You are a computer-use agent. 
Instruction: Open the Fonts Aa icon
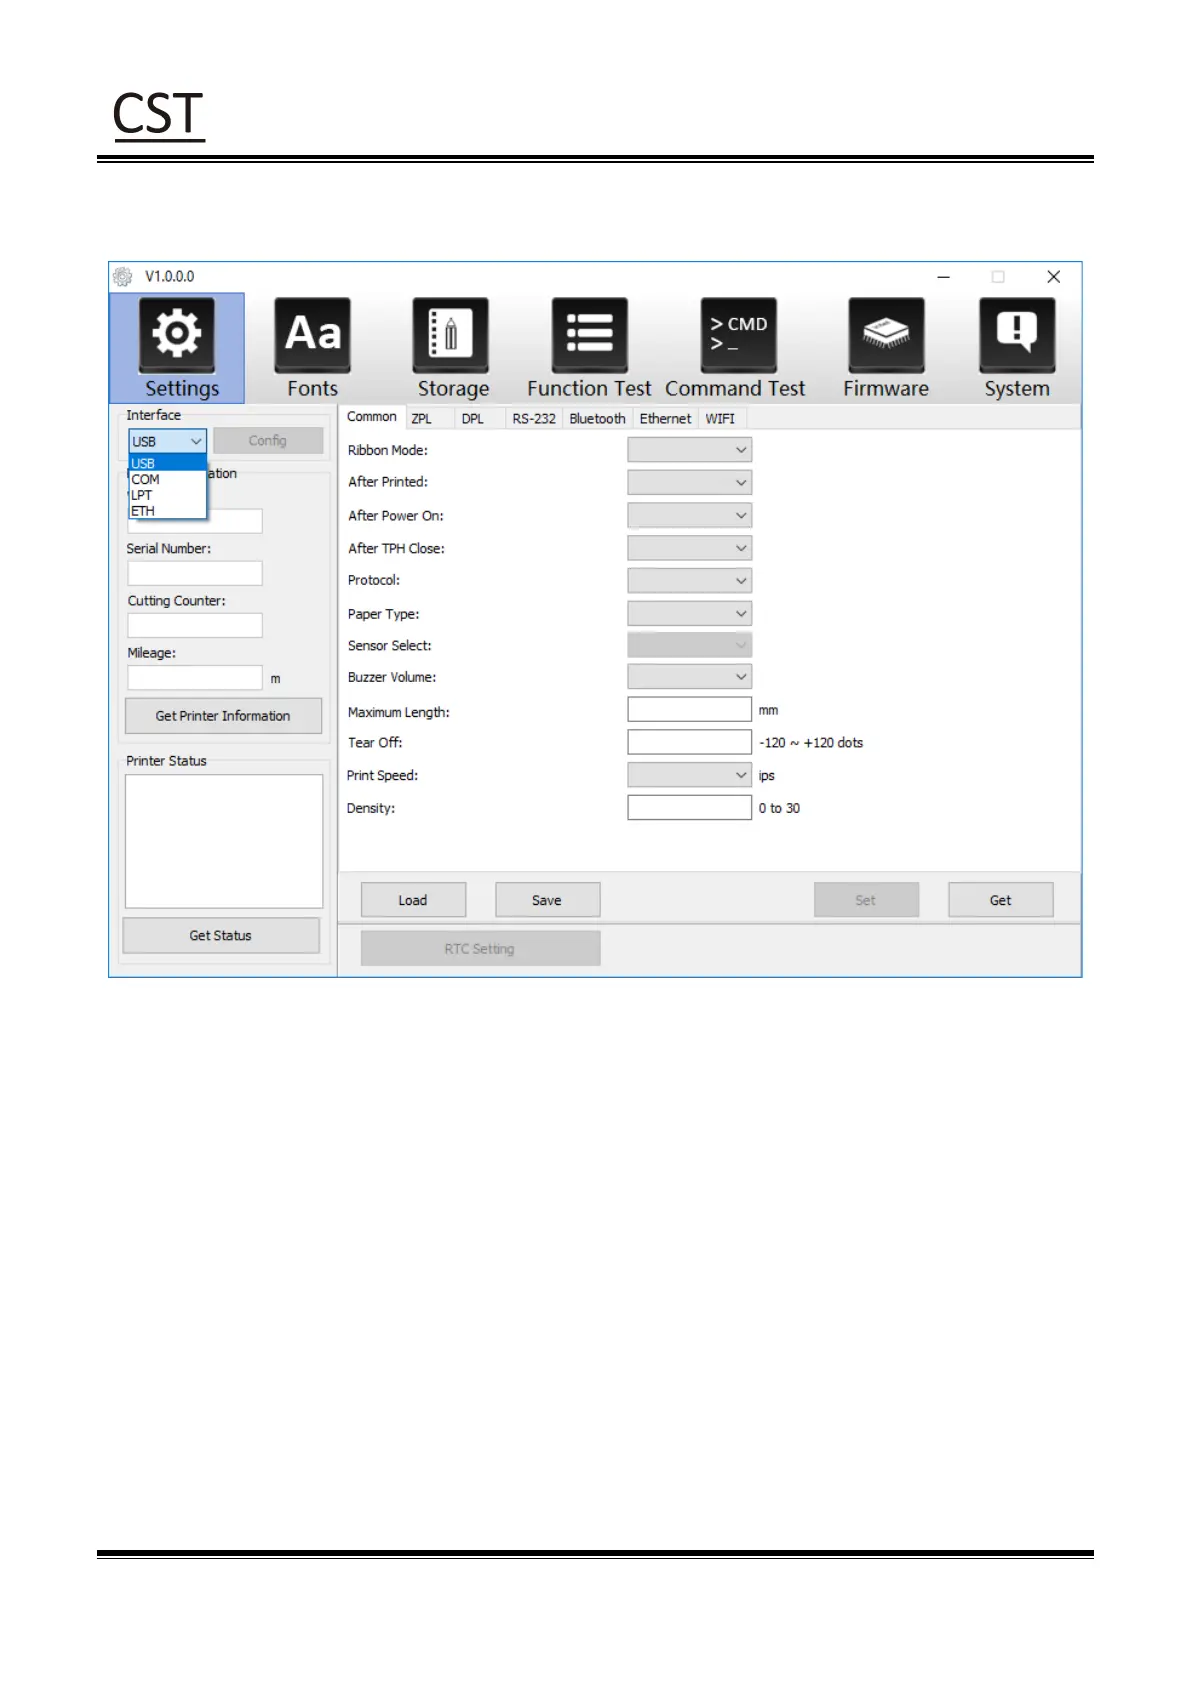point(313,335)
